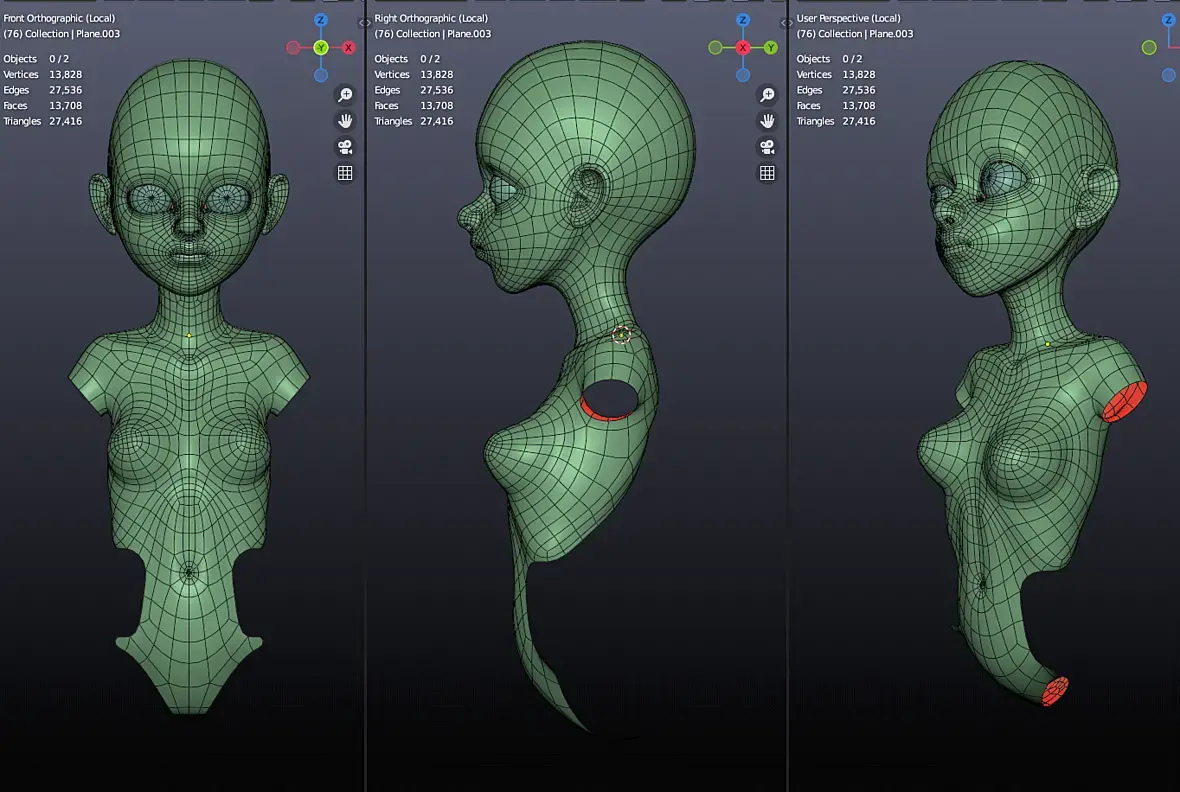Screen dimensions: 1180x792
Task: Expand sidebar arrow of the Front Orthographic viewport
Action: [x=364, y=23]
